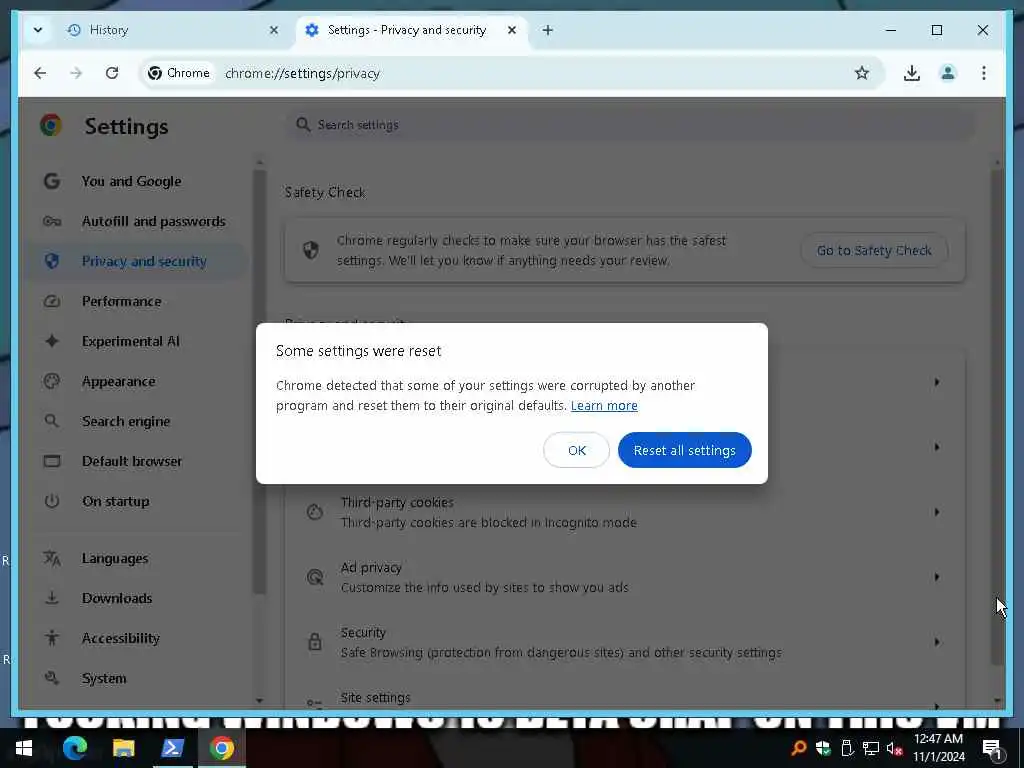The height and width of the screenshot is (768, 1024).
Task: Click the forward navigation arrow
Action: pyautogui.click(x=76, y=73)
